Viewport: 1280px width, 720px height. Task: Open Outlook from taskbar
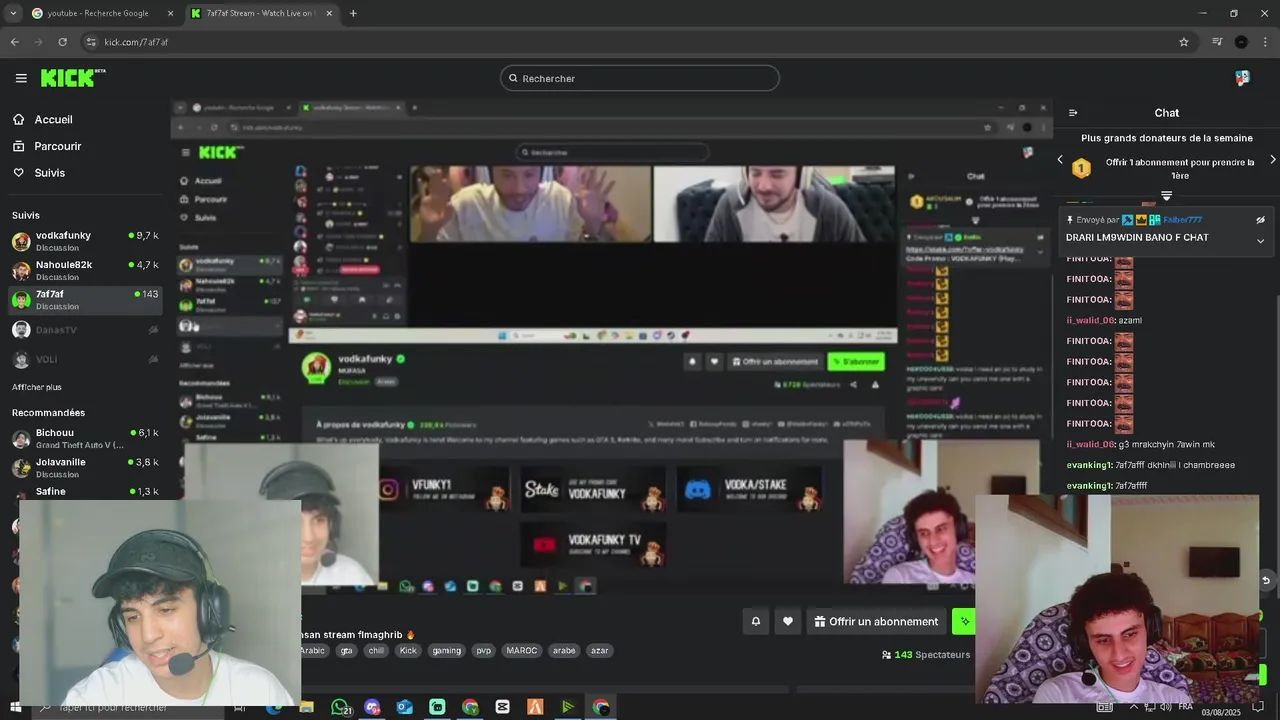(404, 707)
